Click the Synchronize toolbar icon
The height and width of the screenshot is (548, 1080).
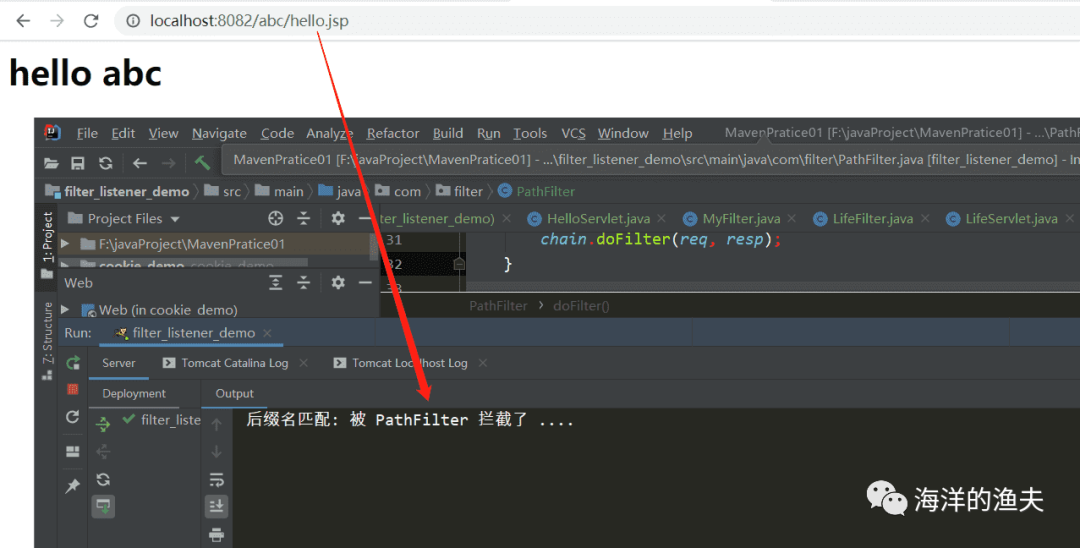click(105, 163)
